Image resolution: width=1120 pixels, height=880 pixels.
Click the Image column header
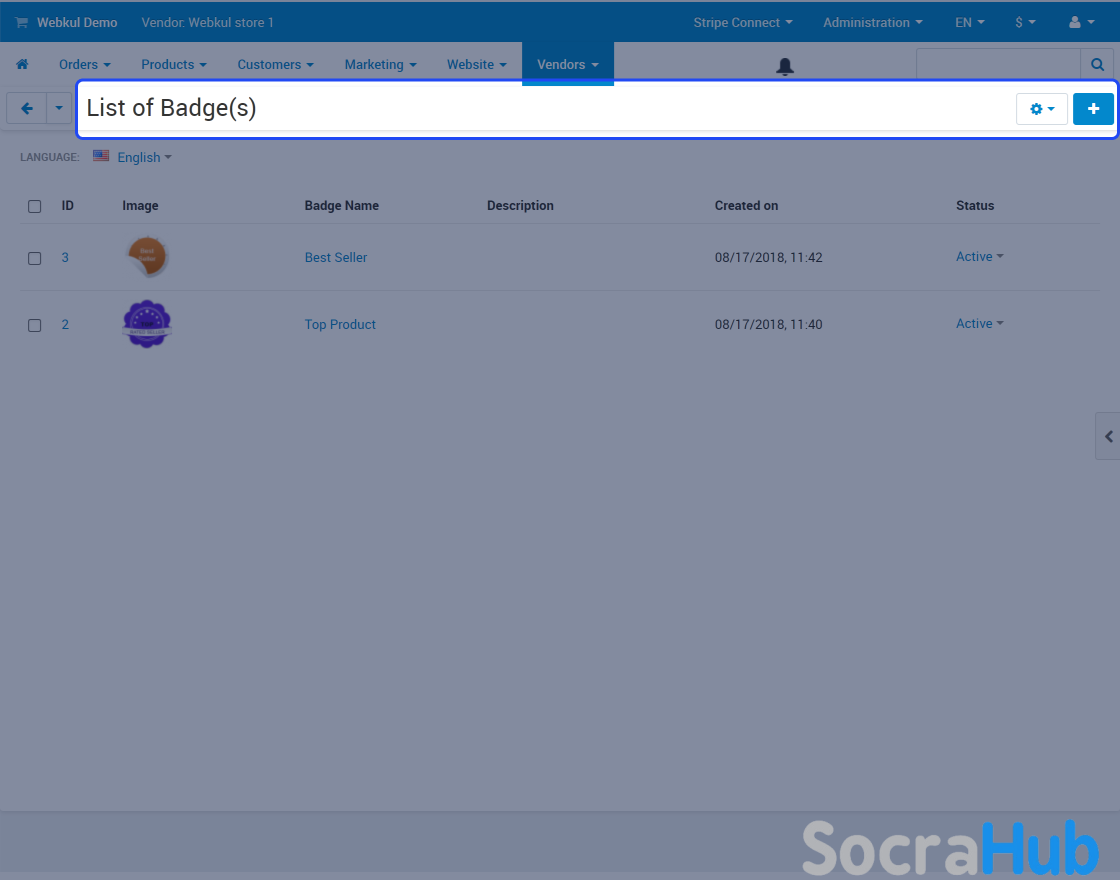pyautogui.click(x=140, y=206)
